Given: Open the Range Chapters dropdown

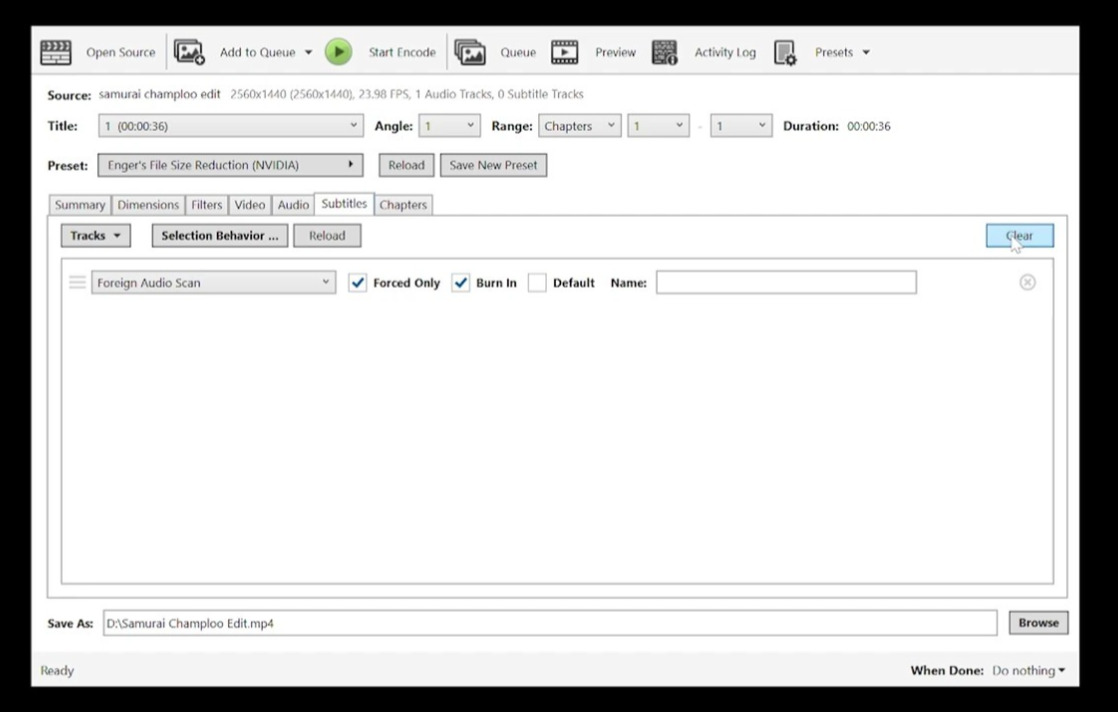Looking at the screenshot, I should (579, 125).
